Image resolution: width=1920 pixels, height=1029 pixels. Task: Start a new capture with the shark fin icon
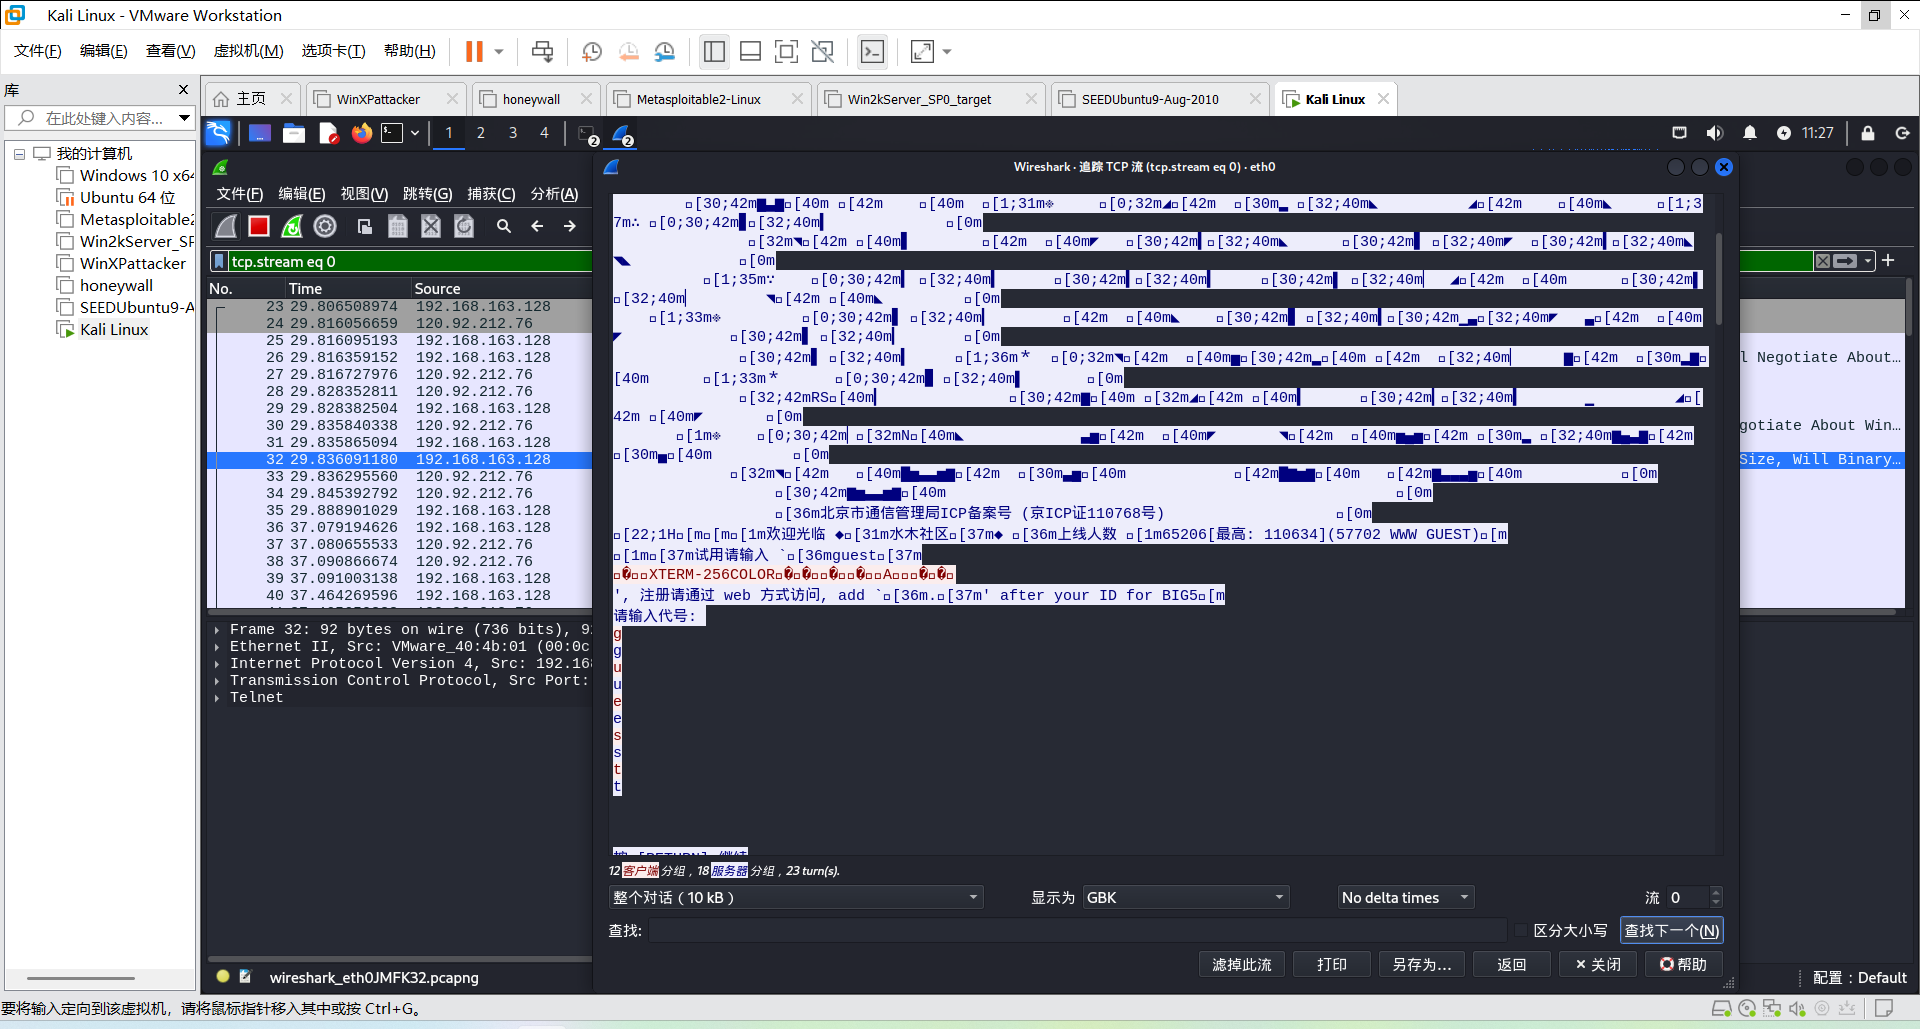(227, 226)
